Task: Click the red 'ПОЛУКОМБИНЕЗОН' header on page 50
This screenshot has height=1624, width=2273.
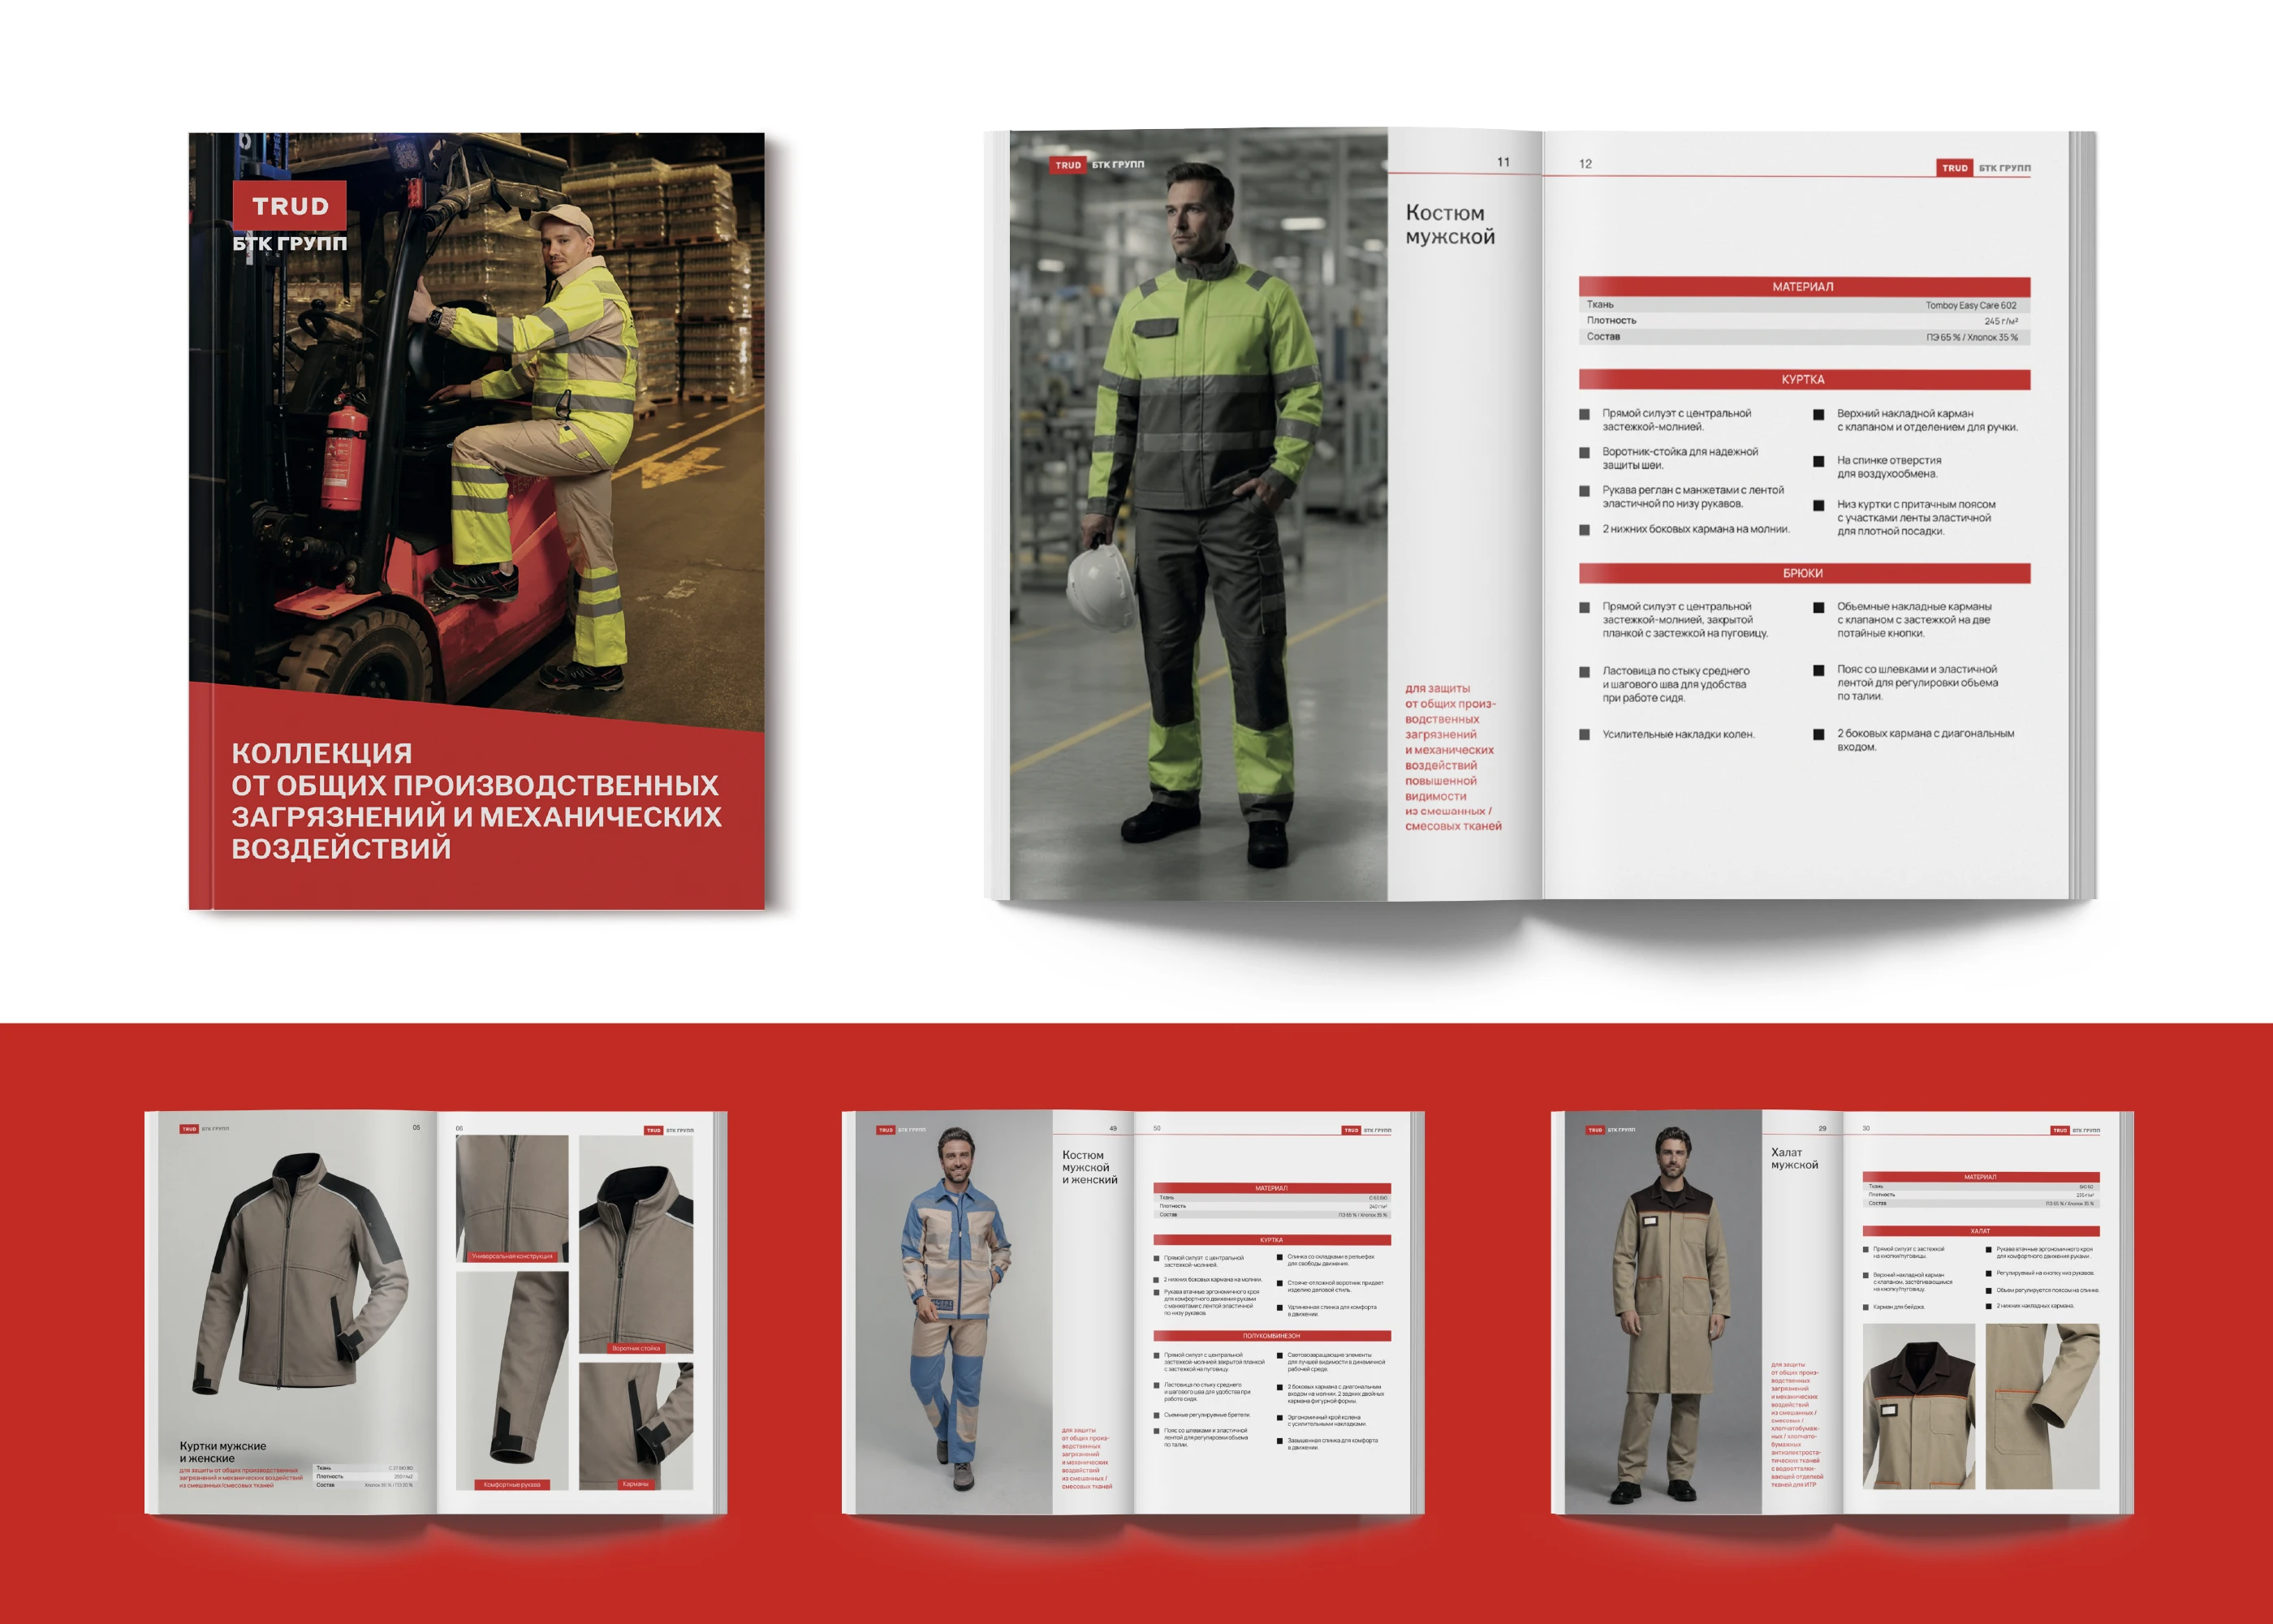Action: point(1272,1336)
